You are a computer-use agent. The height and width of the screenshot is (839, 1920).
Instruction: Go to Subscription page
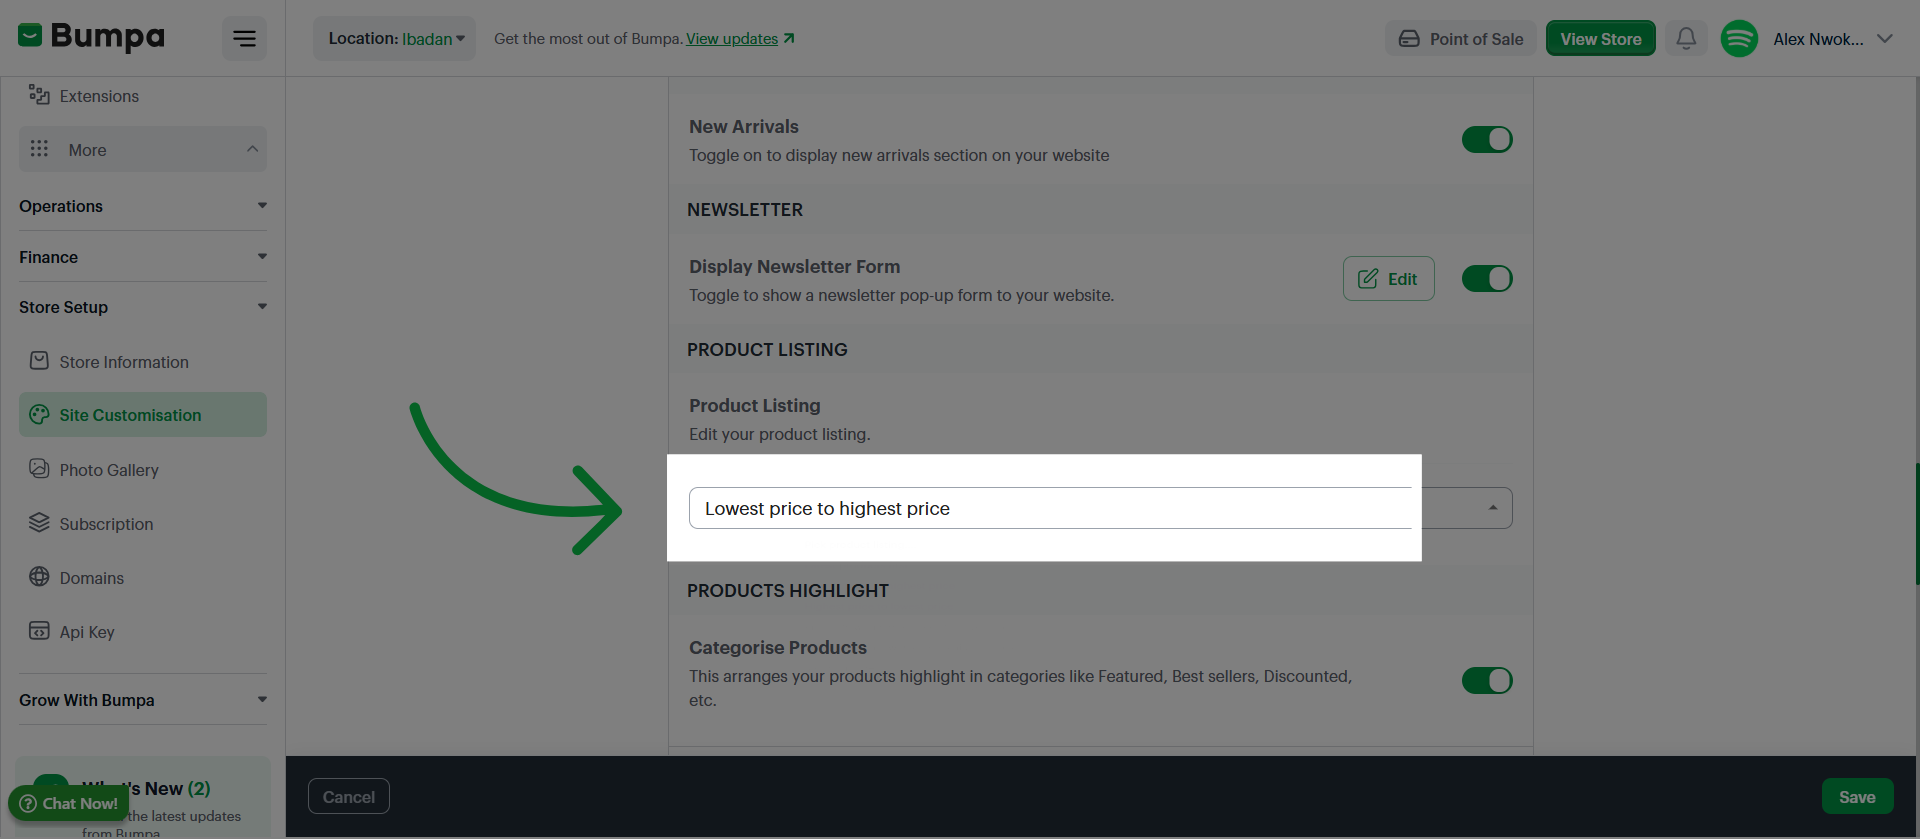tap(143, 523)
